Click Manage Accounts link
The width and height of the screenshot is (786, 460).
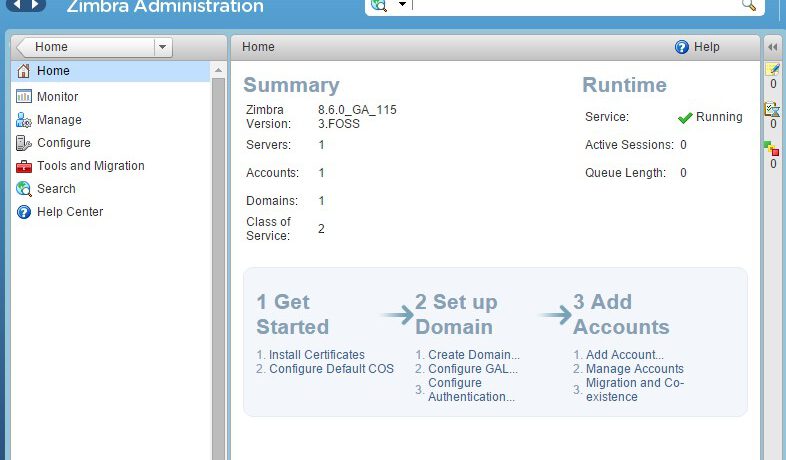pyautogui.click(x=635, y=369)
